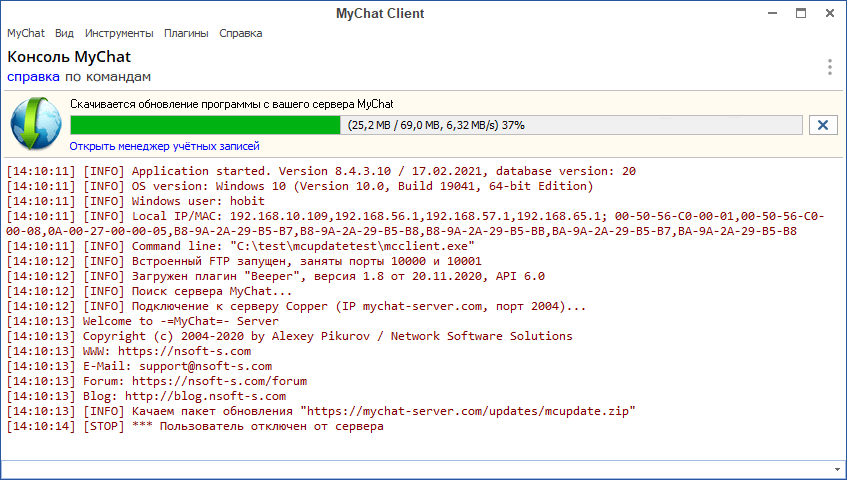Open the three-dot console options menu
This screenshot has width=847, height=480.
pyautogui.click(x=829, y=67)
